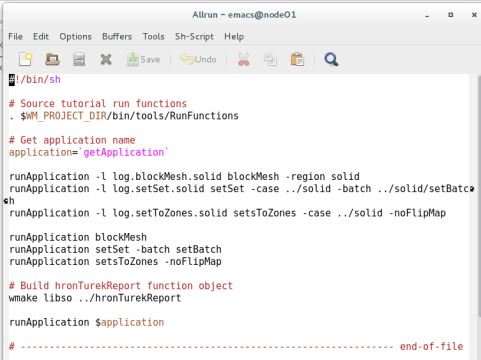The image size is (481, 360).
Task: Undo the last change
Action: [x=198, y=60]
